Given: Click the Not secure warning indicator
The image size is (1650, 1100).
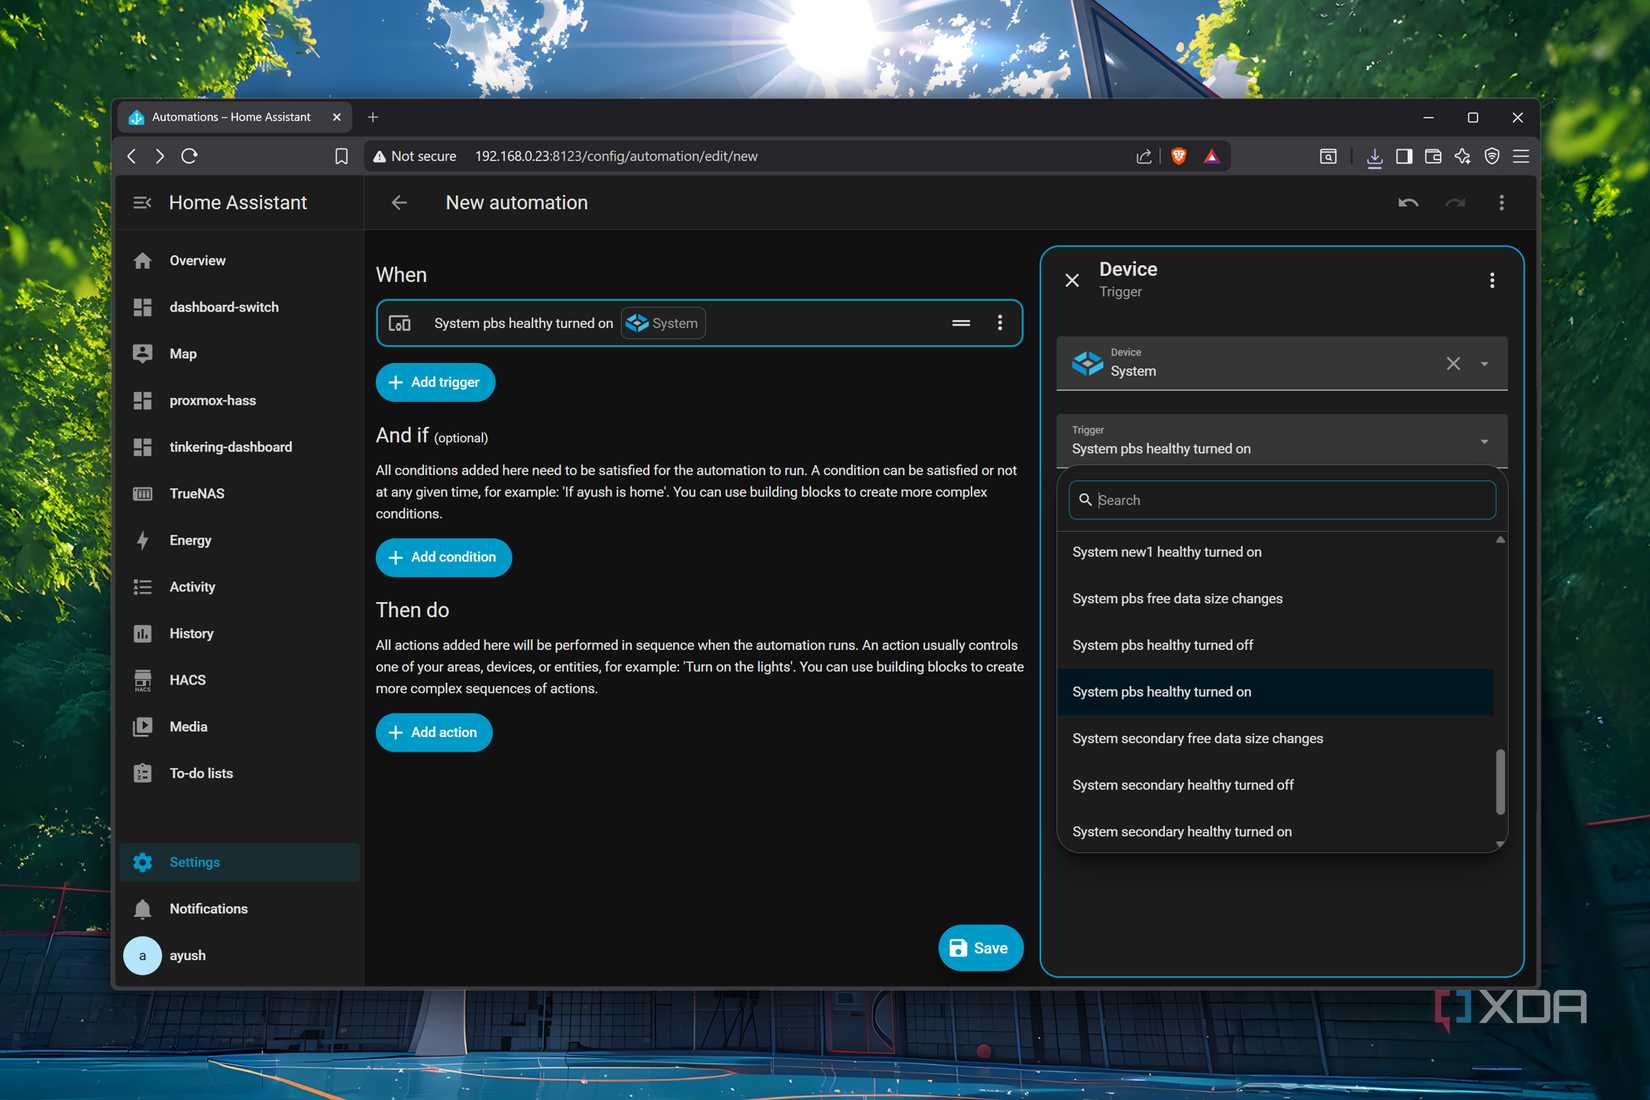Looking at the screenshot, I should 414,156.
